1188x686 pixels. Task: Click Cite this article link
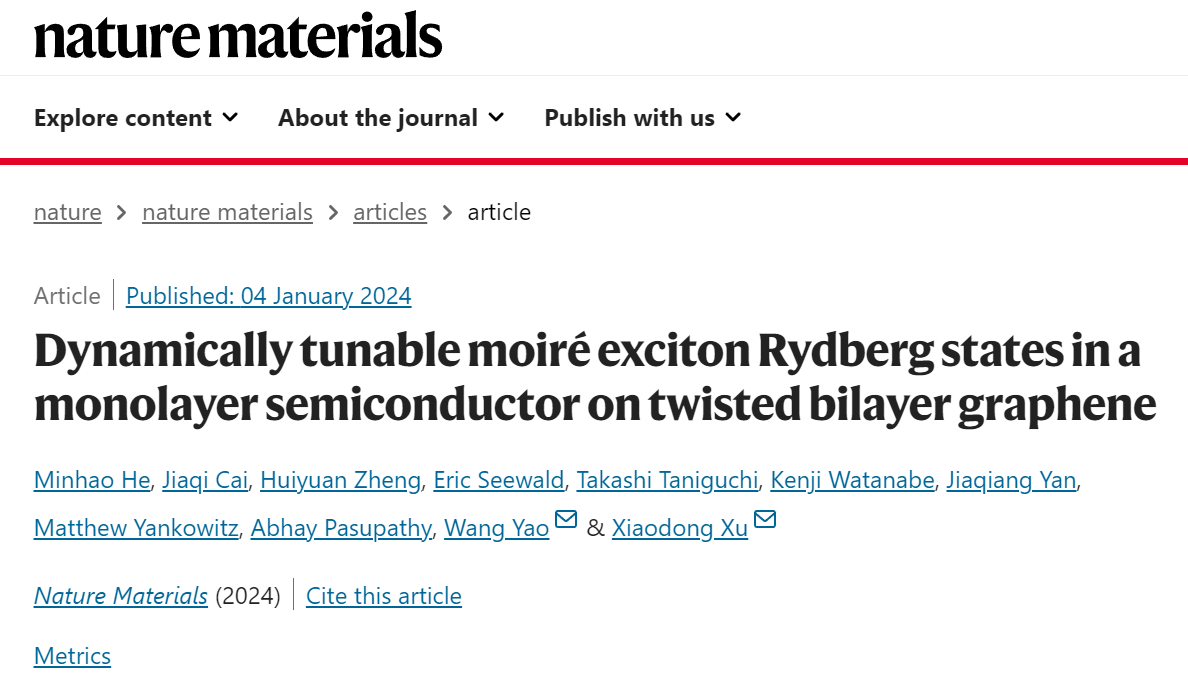(384, 596)
